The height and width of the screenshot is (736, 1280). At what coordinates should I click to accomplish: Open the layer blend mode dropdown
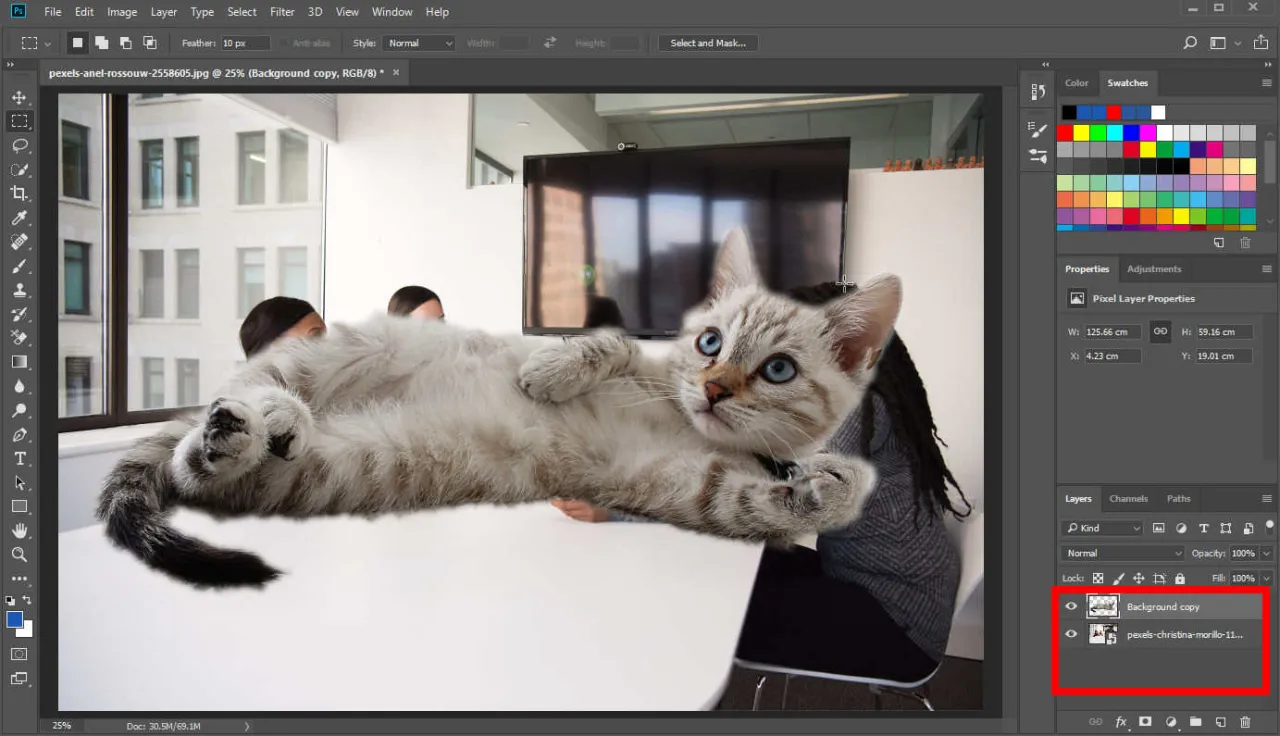1122,553
